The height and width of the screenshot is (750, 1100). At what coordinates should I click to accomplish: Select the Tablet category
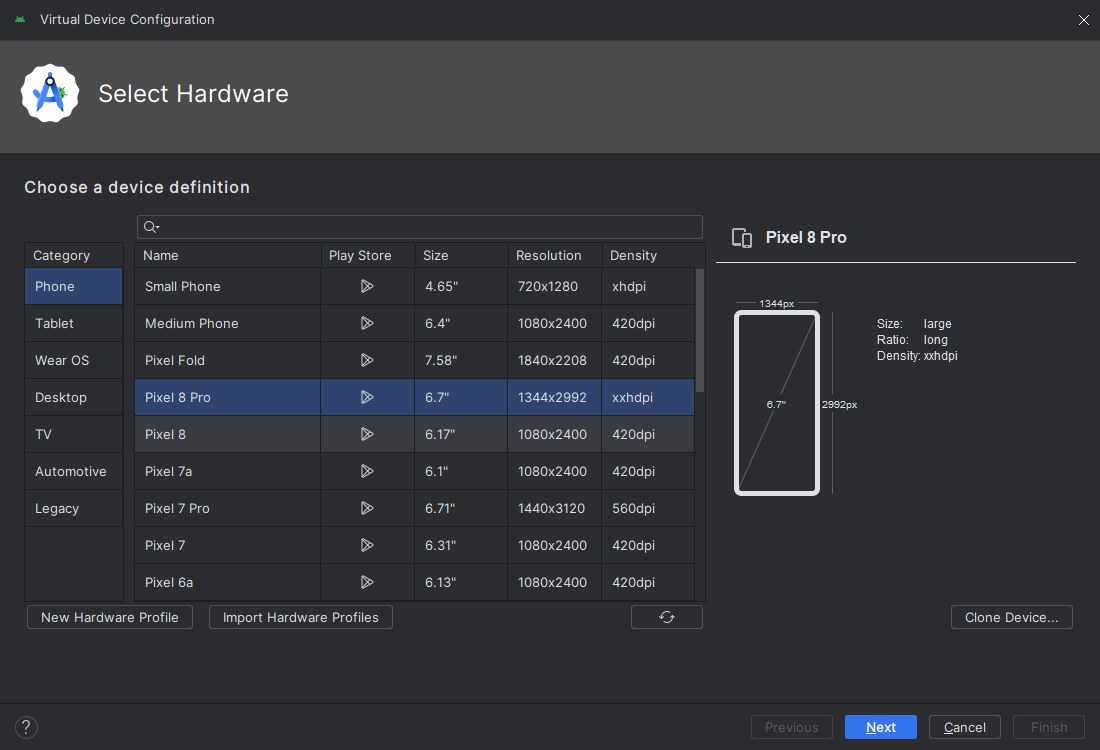pyautogui.click(x=55, y=323)
